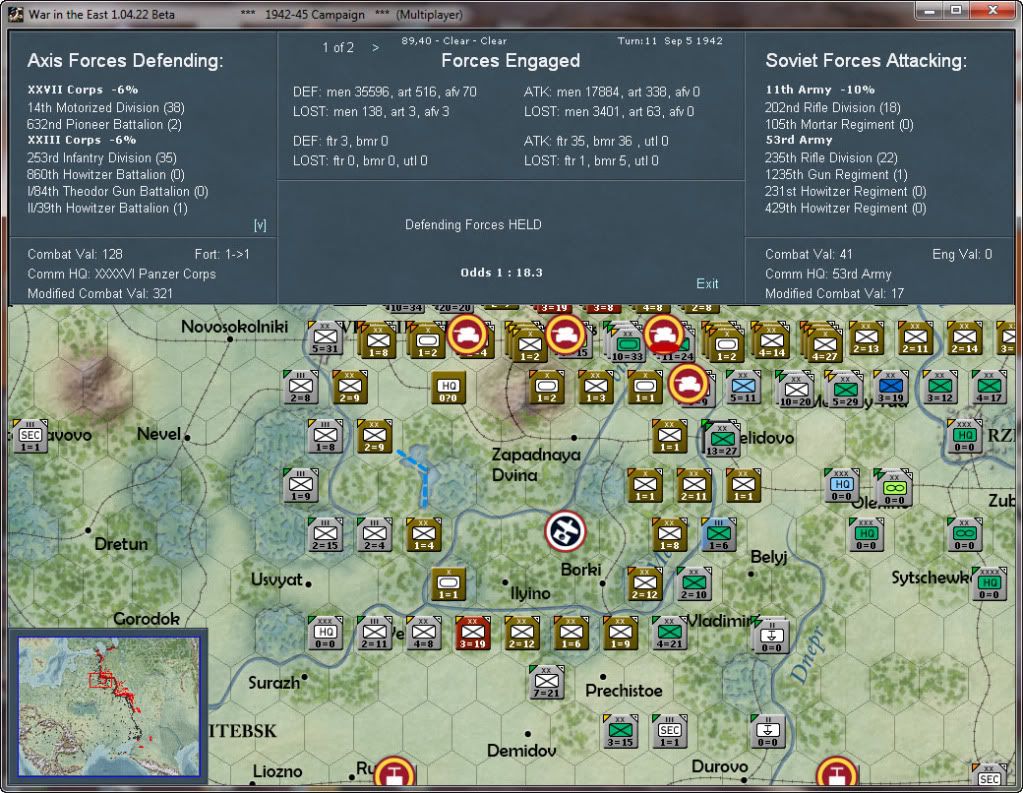Select the 10=20 German infantry stack

pyautogui.click(x=795, y=391)
